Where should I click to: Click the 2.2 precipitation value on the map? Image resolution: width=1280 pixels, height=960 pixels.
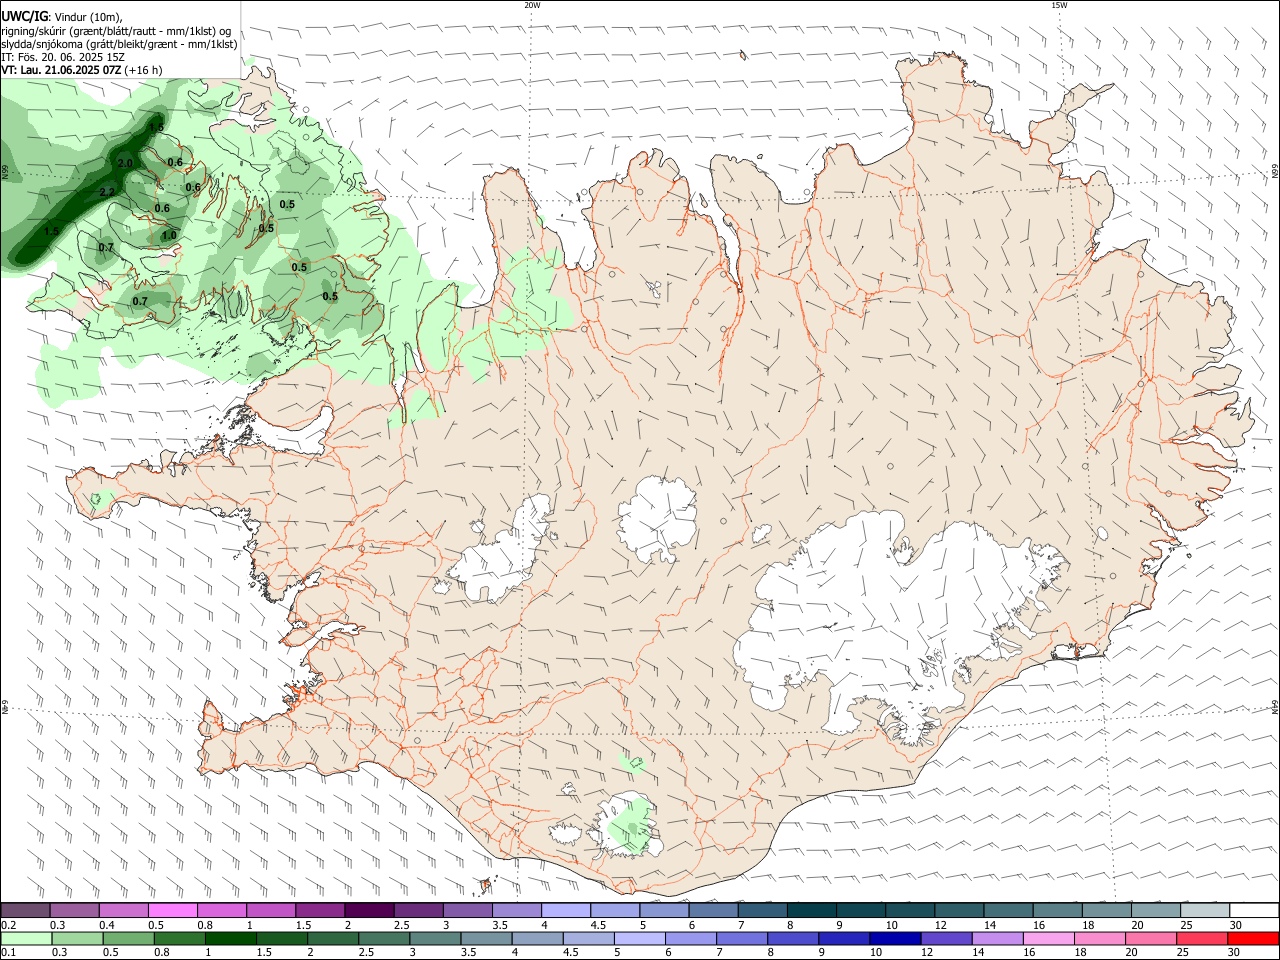(107, 192)
